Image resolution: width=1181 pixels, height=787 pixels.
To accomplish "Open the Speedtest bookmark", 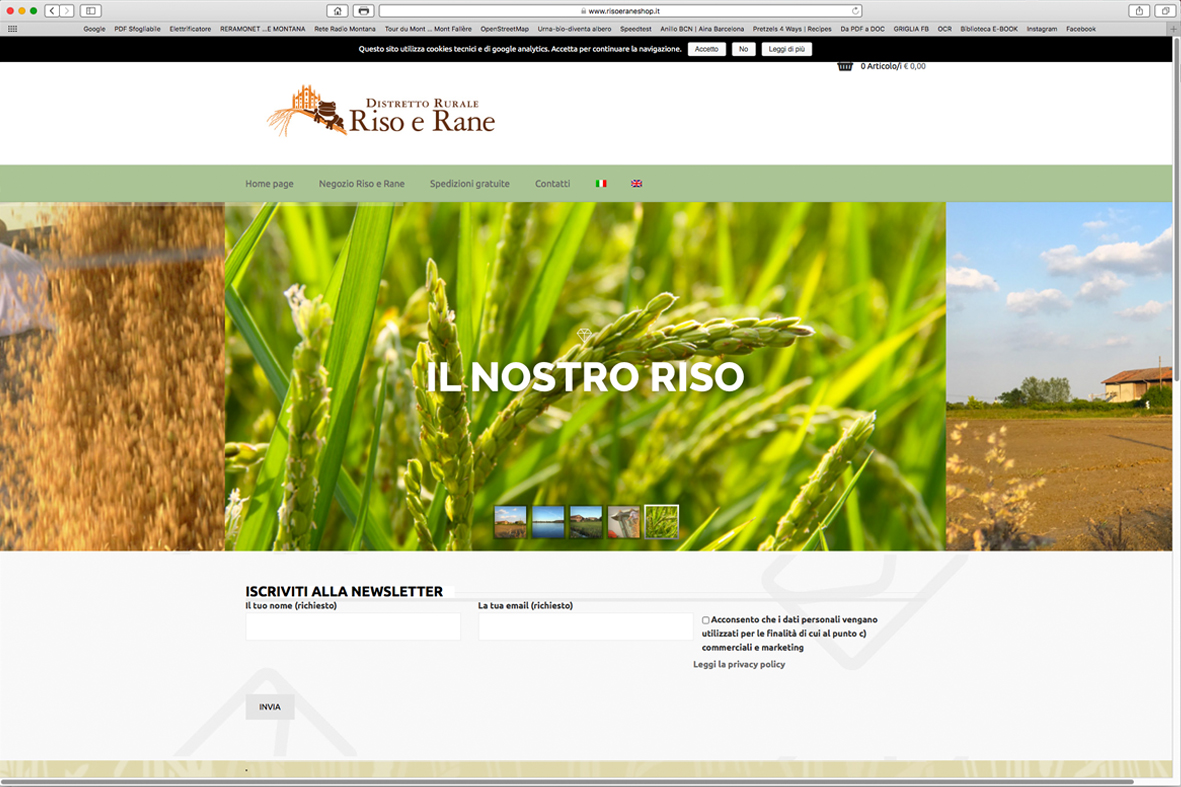I will pos(636,29).
